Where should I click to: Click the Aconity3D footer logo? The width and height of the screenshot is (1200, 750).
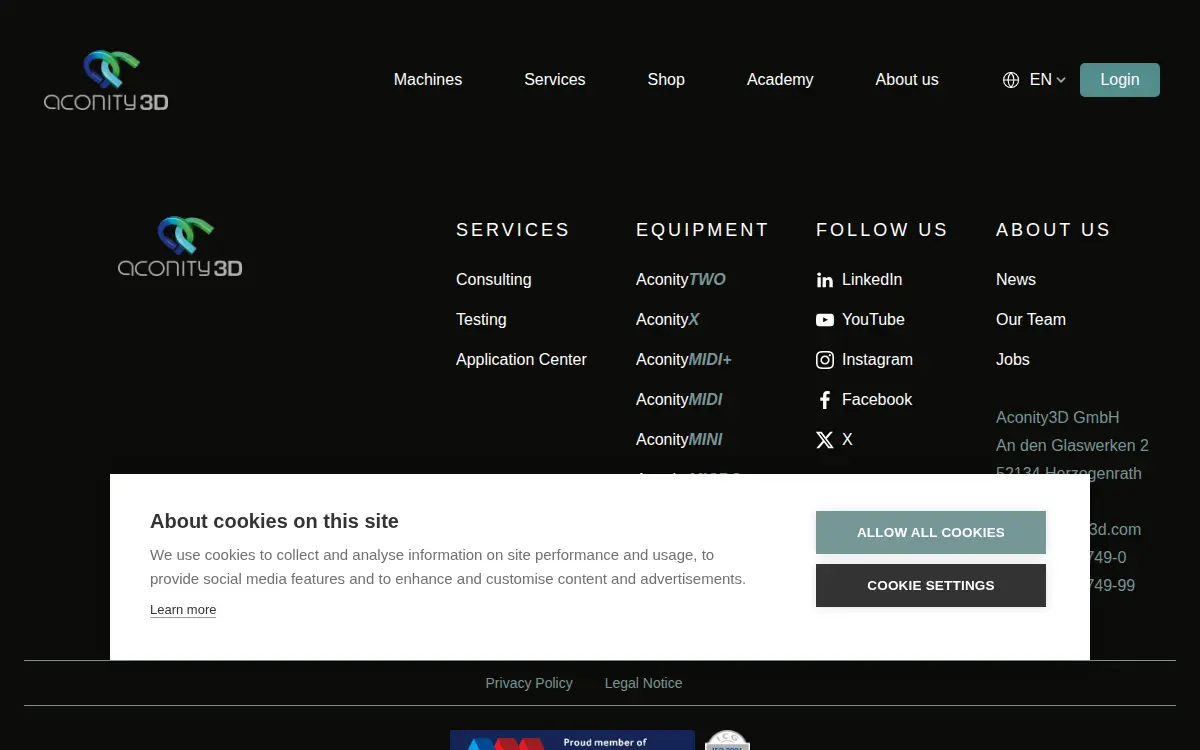[180, 247]
